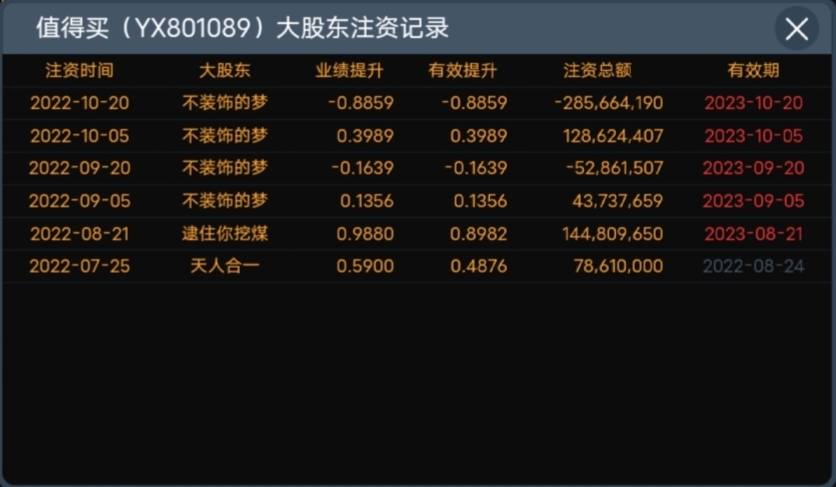Click the 有效提升 column header
The height and width of the screenshot is (487, 836).
click(x=463, y=70)
